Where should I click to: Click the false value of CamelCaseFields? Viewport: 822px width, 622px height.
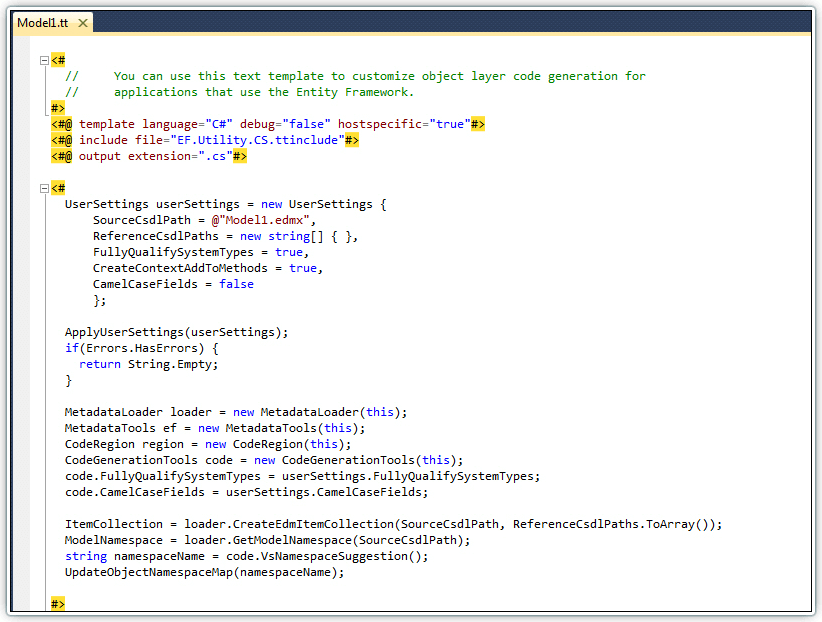click(236, 284)
